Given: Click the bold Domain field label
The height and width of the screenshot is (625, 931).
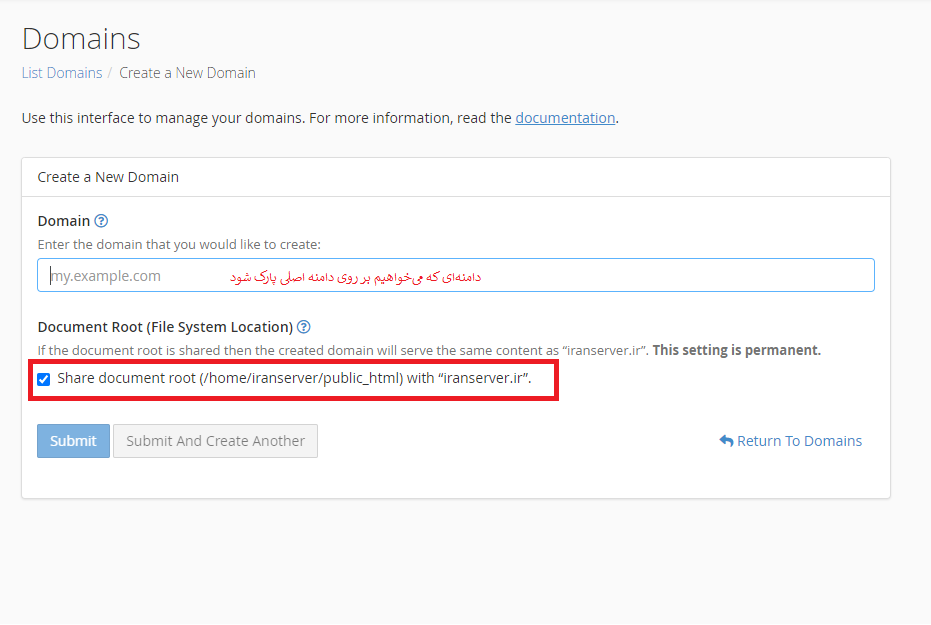Looking at the screenshot, I should 64,221.
